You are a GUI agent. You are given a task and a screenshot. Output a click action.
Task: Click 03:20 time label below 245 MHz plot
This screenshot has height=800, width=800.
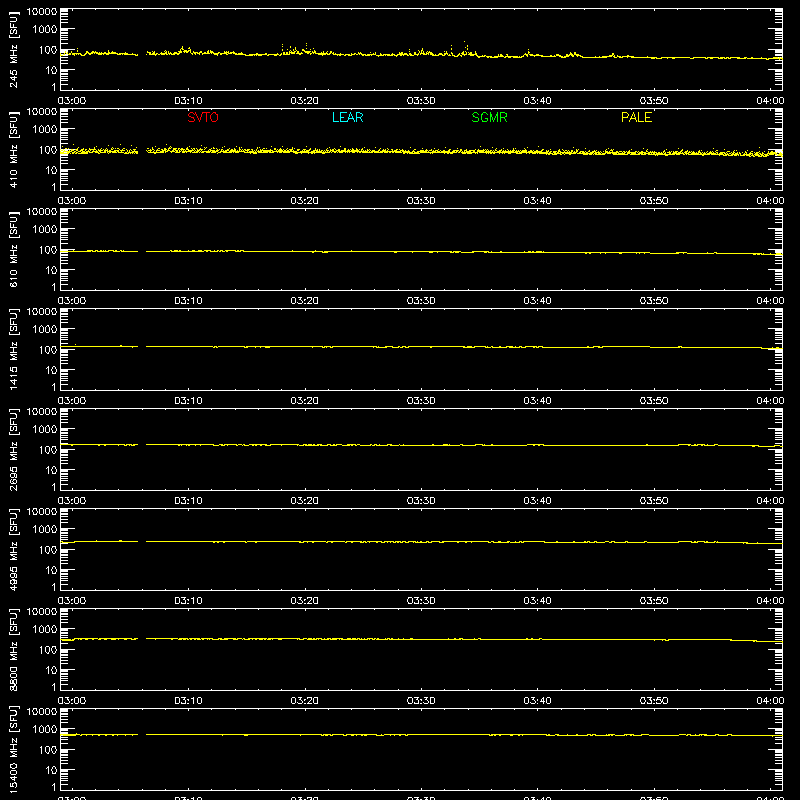pos(305,101)
